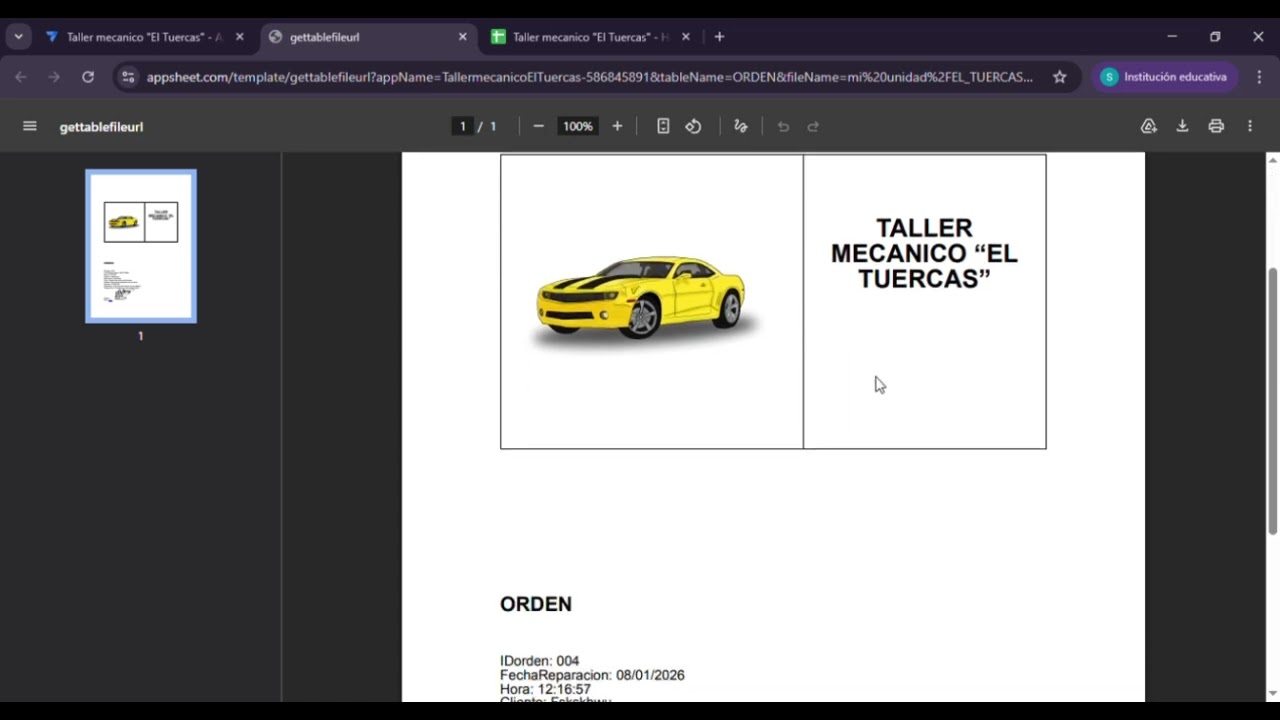The image size is (1280, 720).
Task: Switch to the Taller mecanico Sheets tab
Action: [x=591, y=37]
